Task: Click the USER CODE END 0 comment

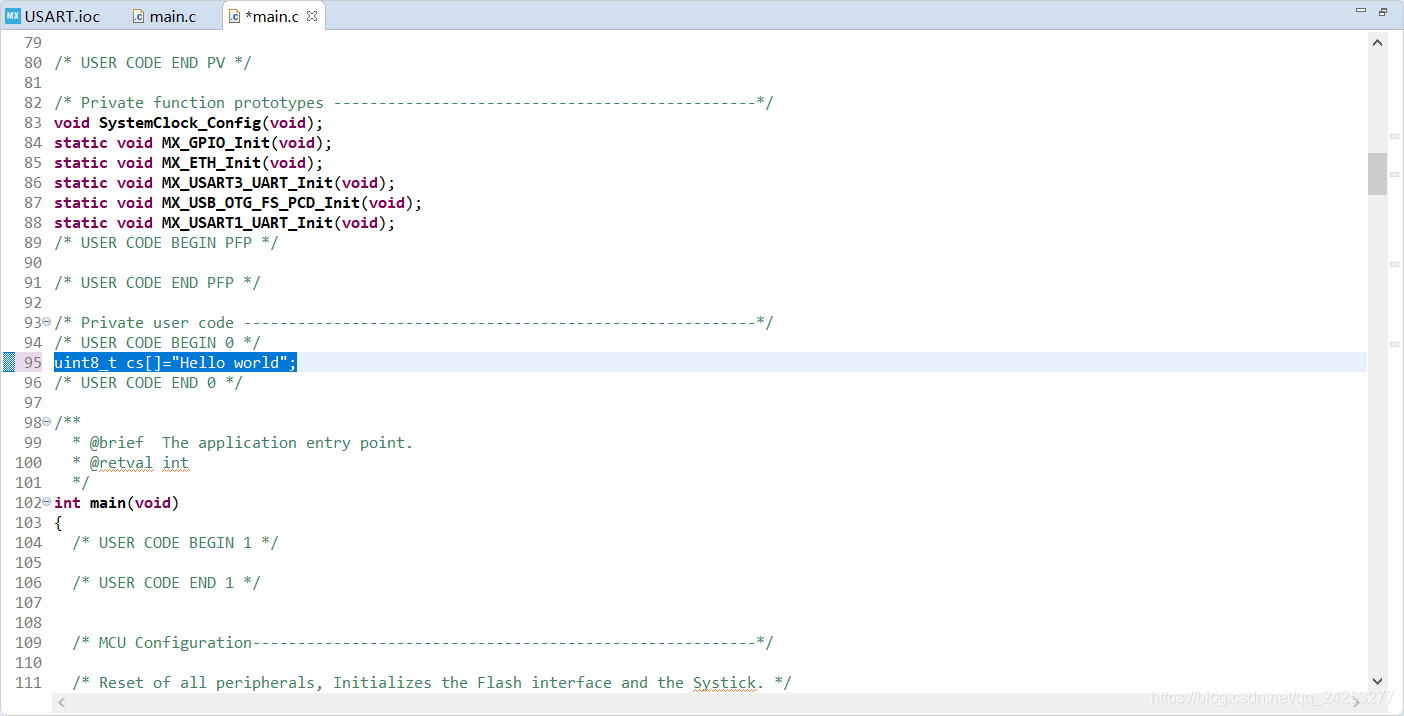Action: pos(148,383)
